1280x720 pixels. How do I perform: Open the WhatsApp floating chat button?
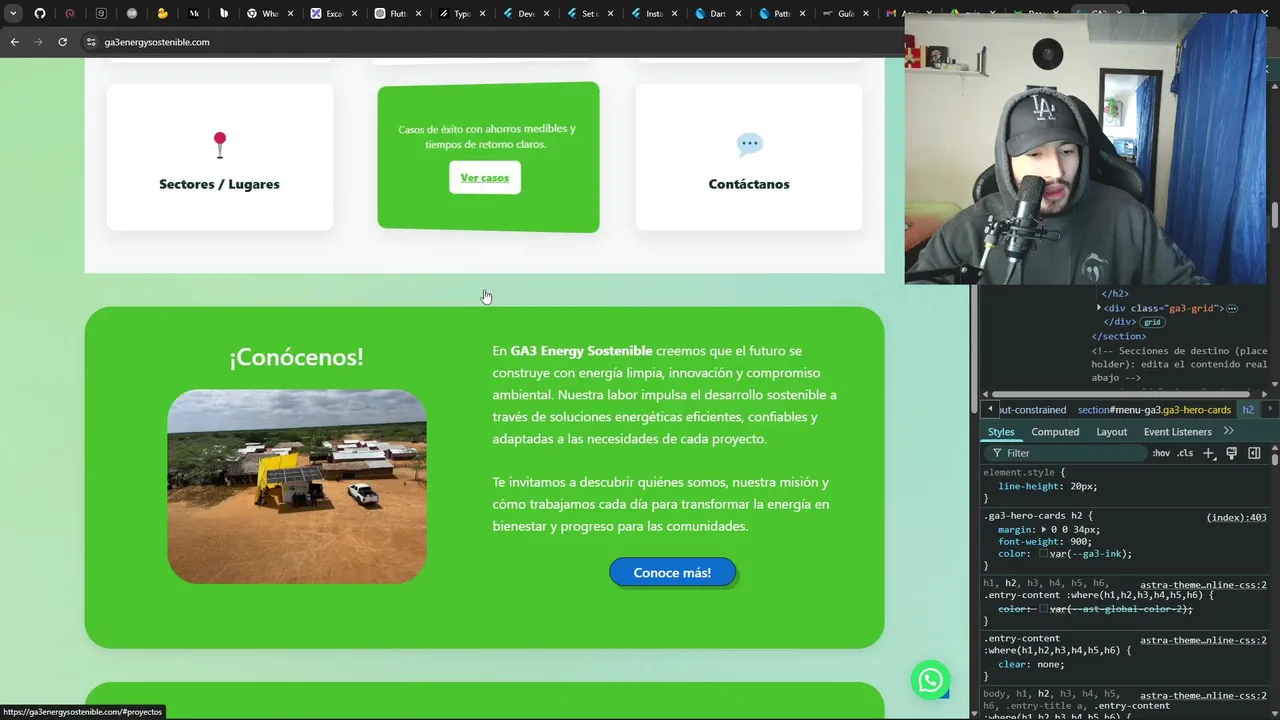click(x=930, y=680)
